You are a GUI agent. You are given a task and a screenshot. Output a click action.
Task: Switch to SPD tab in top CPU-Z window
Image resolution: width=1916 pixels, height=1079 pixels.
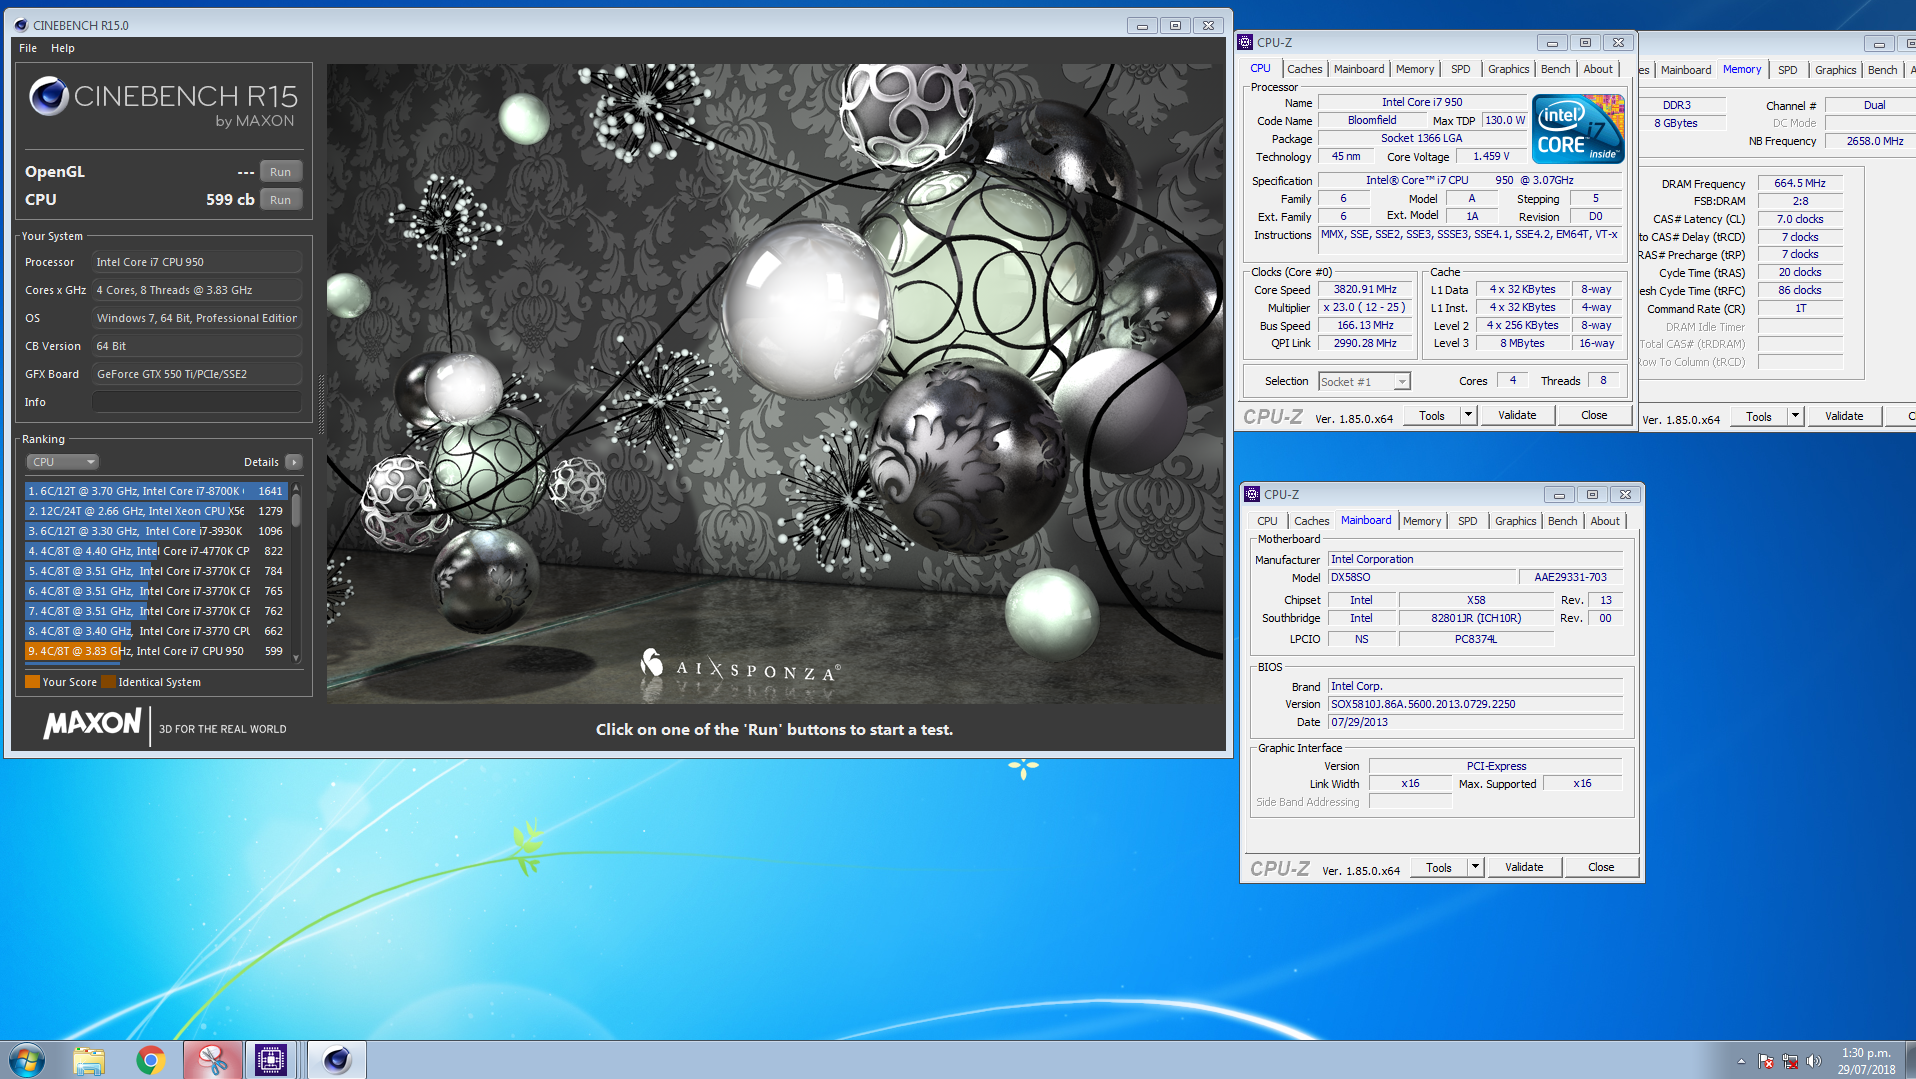pyautogui.click(x=1461, y=69)
